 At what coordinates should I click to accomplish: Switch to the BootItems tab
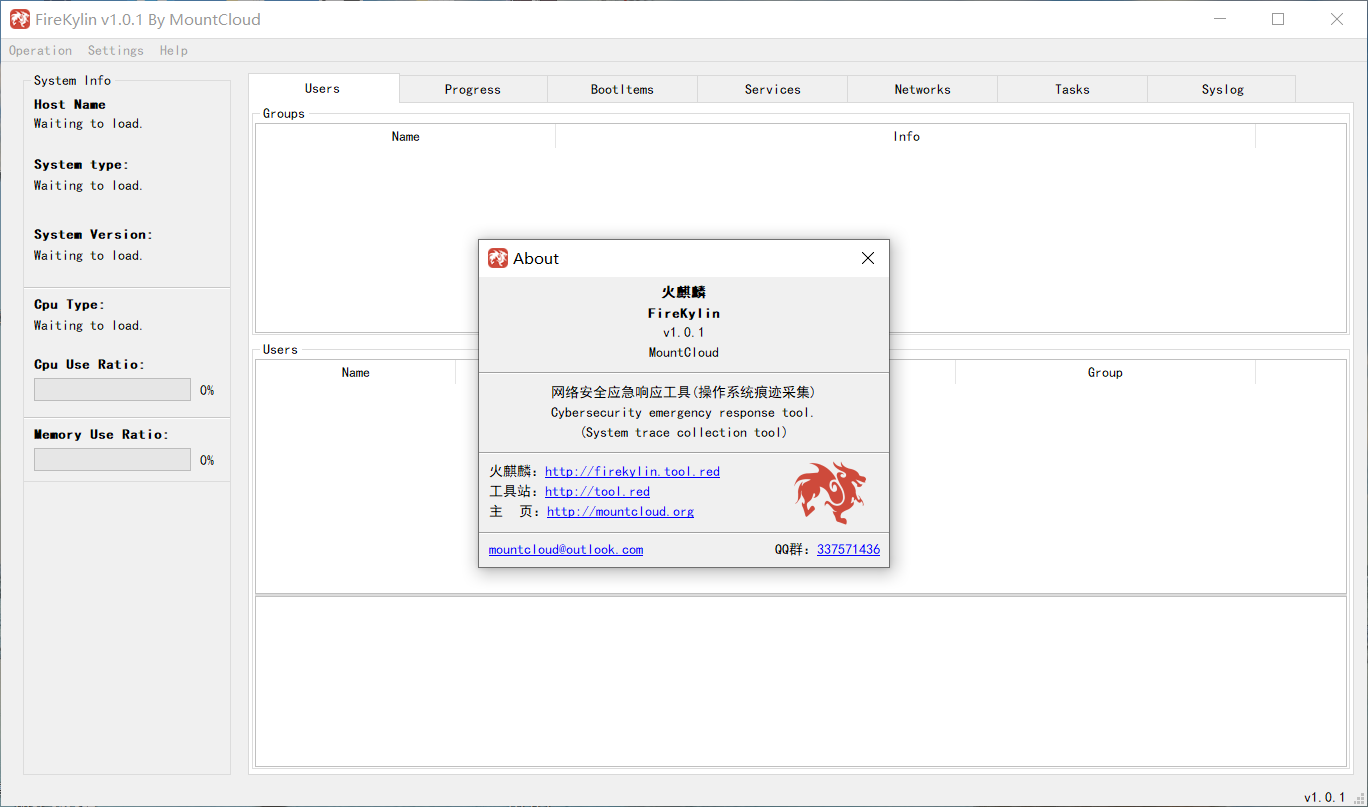pos(622,89)
